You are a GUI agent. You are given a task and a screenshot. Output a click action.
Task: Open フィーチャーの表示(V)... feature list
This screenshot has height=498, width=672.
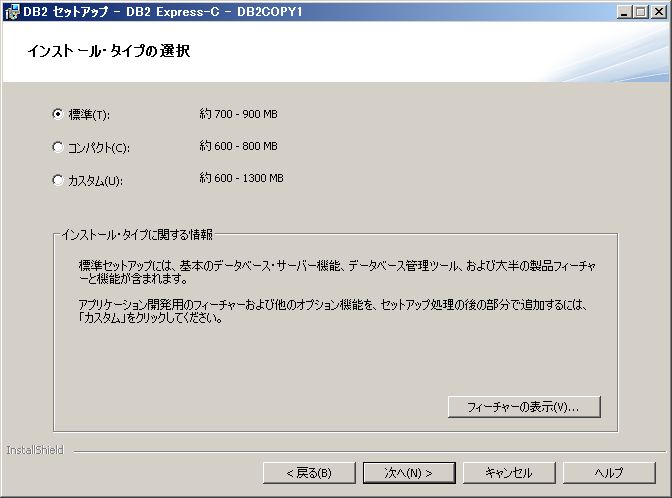[x=524, y=406]
